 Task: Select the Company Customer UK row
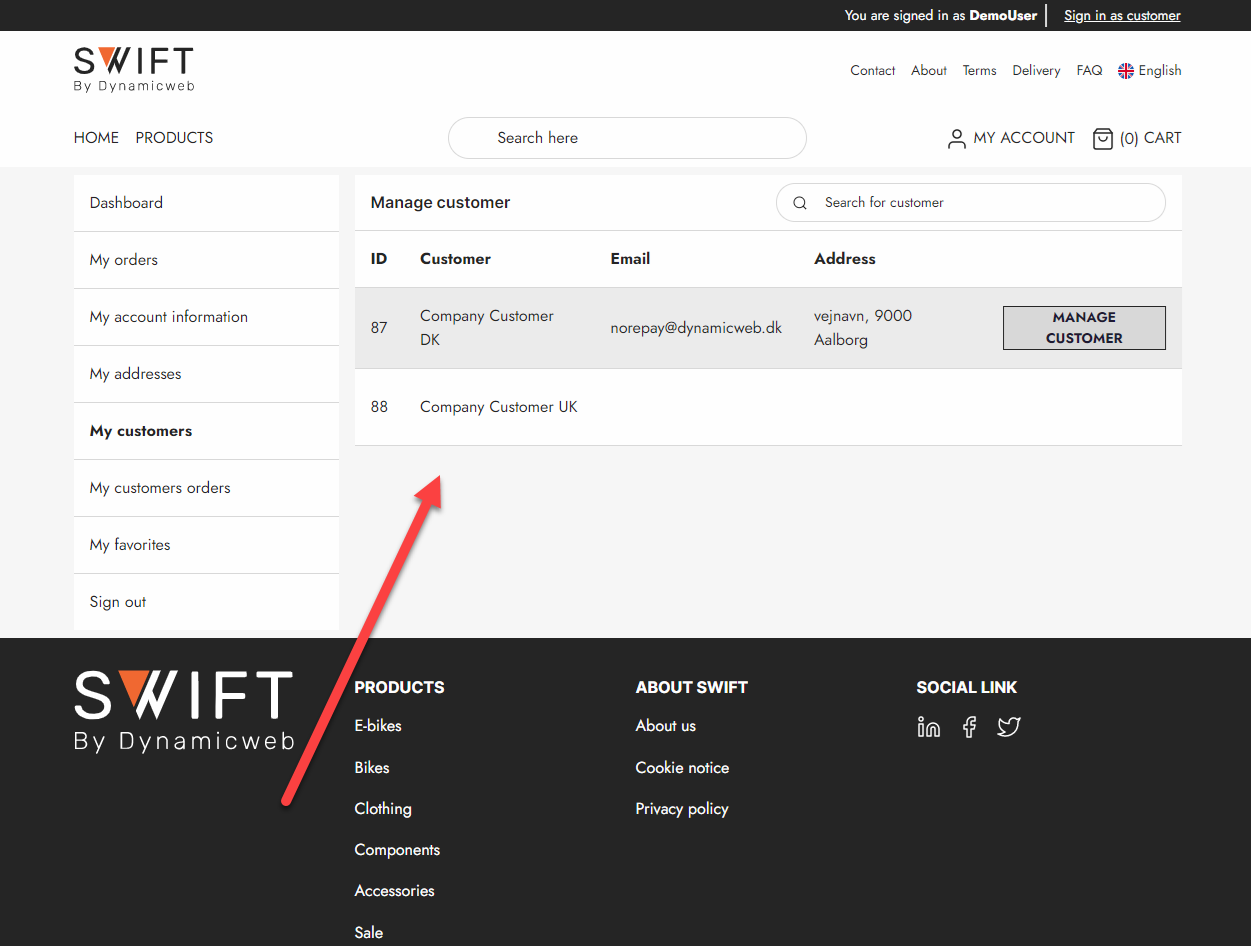point(498,407)
